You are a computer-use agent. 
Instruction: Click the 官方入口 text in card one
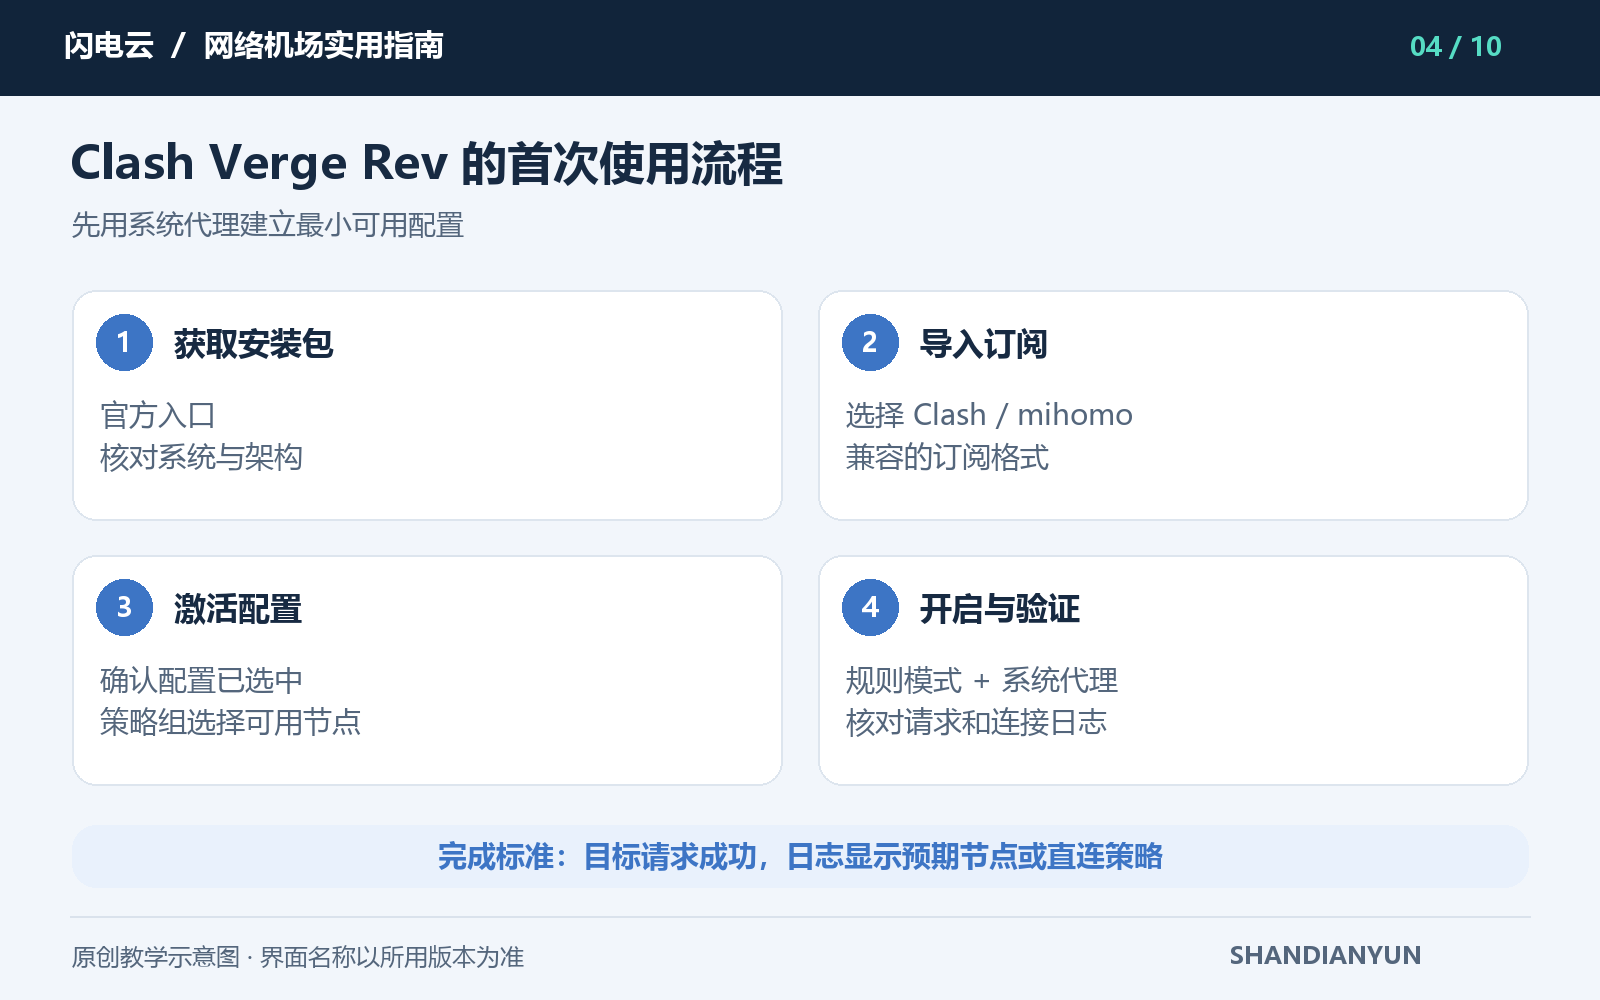coord(158,415)
